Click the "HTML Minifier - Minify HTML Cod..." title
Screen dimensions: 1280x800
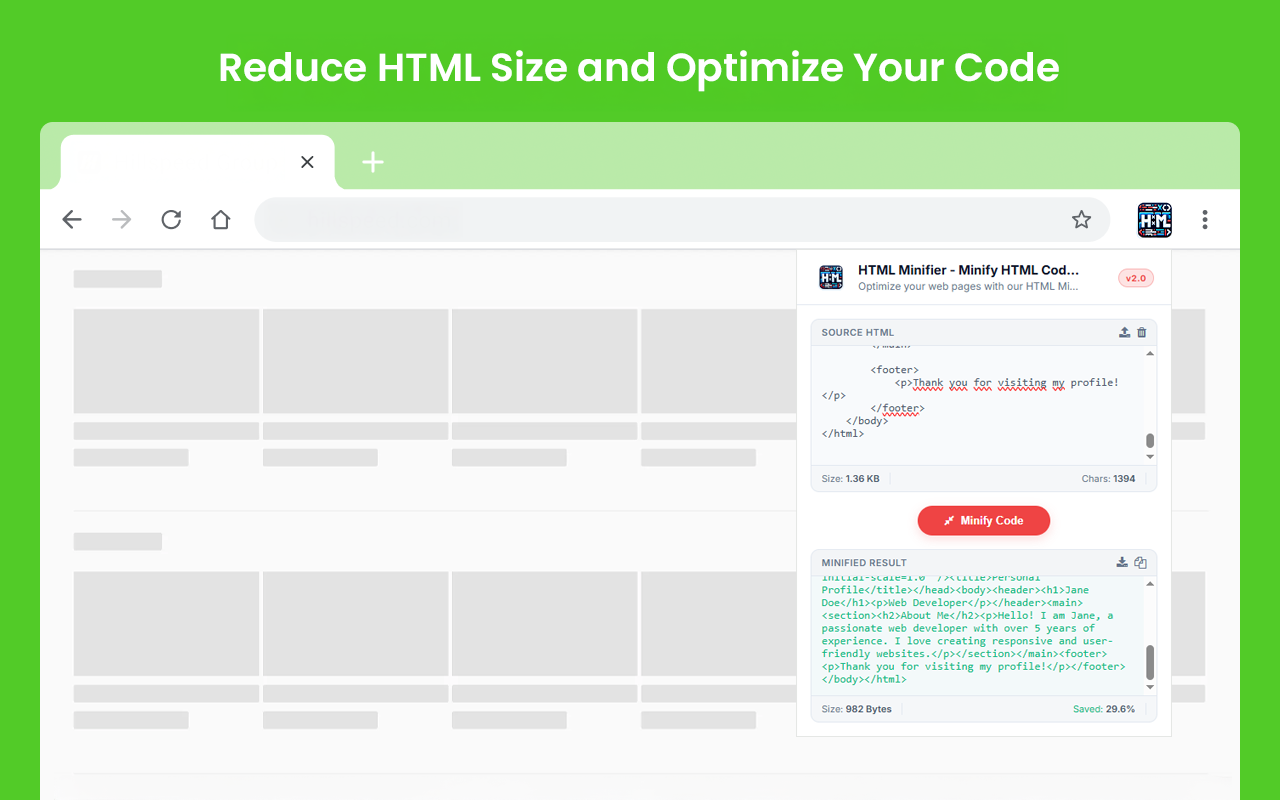pyautogui.click(x=969, y=270)
